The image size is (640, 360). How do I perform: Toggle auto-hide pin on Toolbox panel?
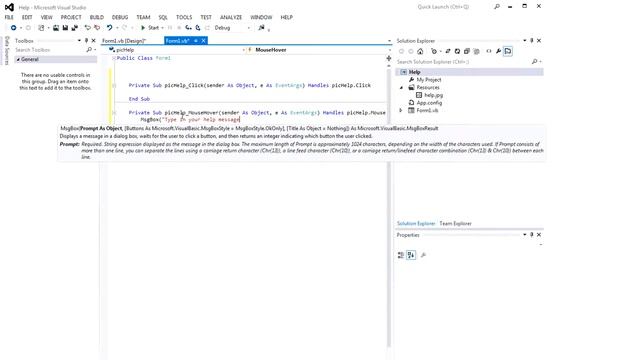(86, 41)
